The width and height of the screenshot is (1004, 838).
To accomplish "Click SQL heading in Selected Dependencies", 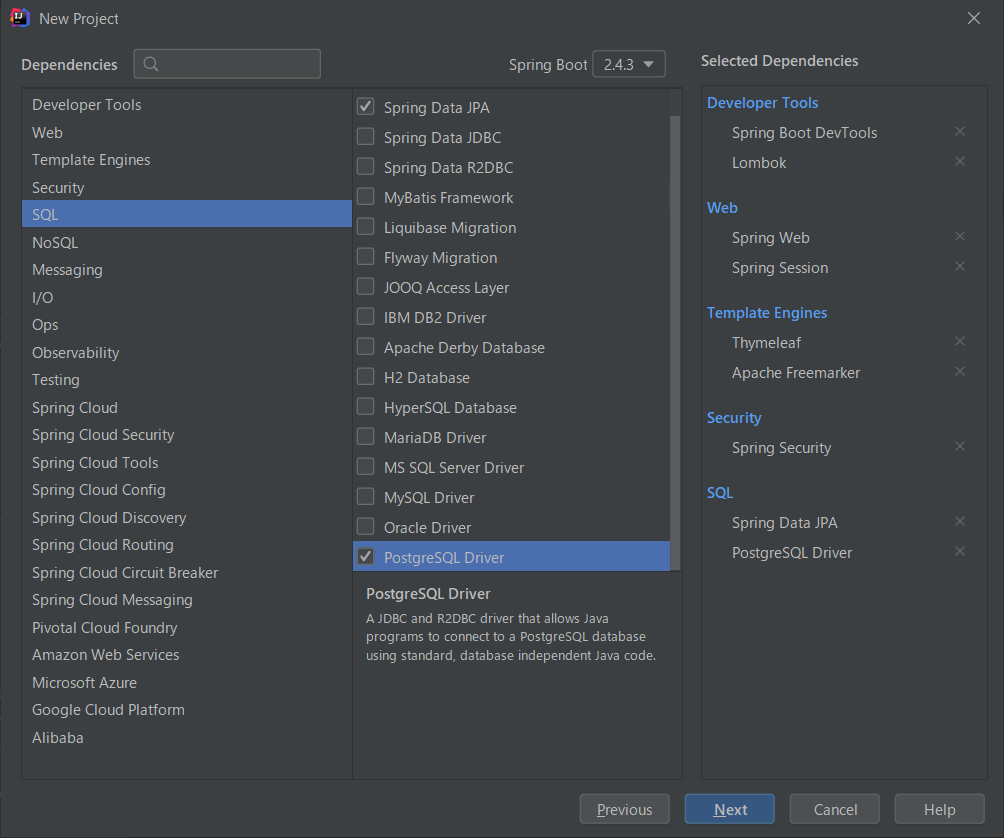I will (x=720, y=492).
